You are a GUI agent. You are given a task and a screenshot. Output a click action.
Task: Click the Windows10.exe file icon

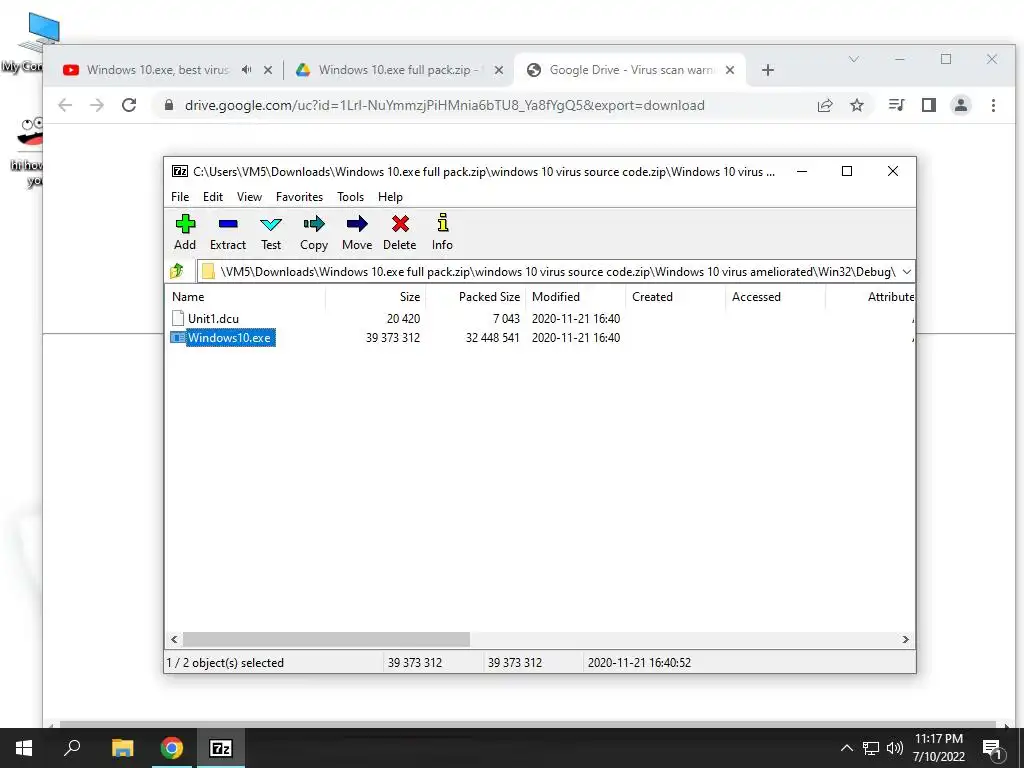click(x=177, y=338)
